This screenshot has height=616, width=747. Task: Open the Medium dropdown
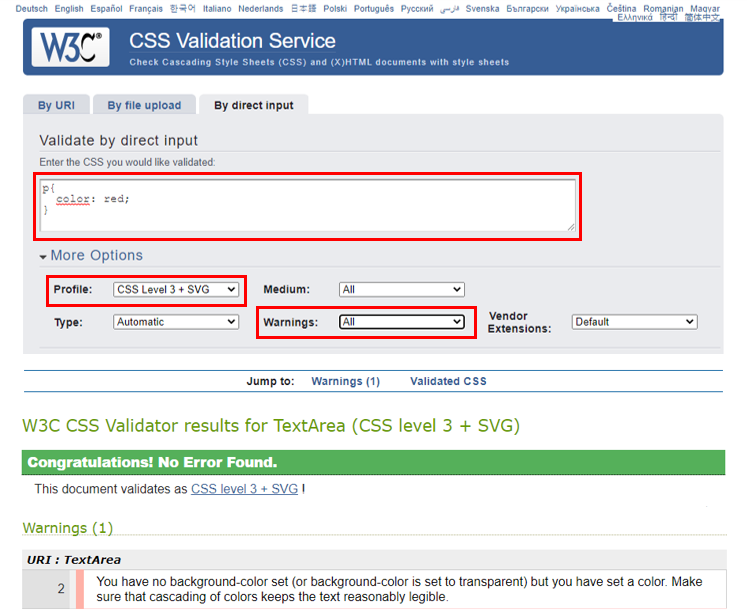(x=402, y=289)
